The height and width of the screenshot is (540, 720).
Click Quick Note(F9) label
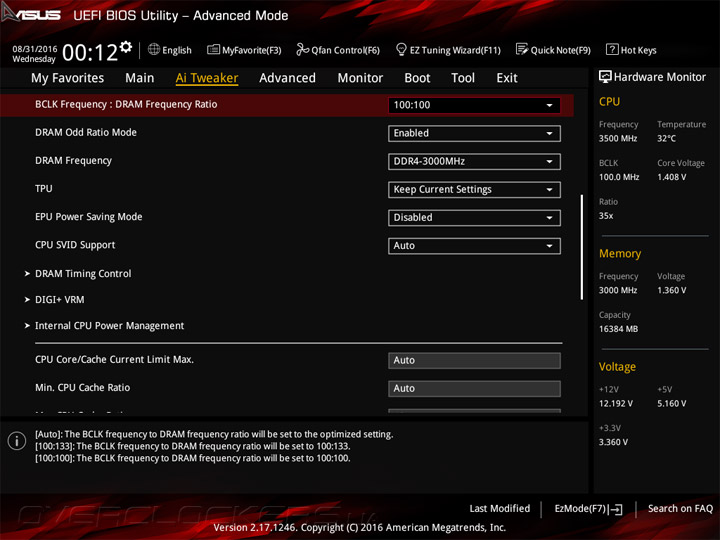(561, 50)
